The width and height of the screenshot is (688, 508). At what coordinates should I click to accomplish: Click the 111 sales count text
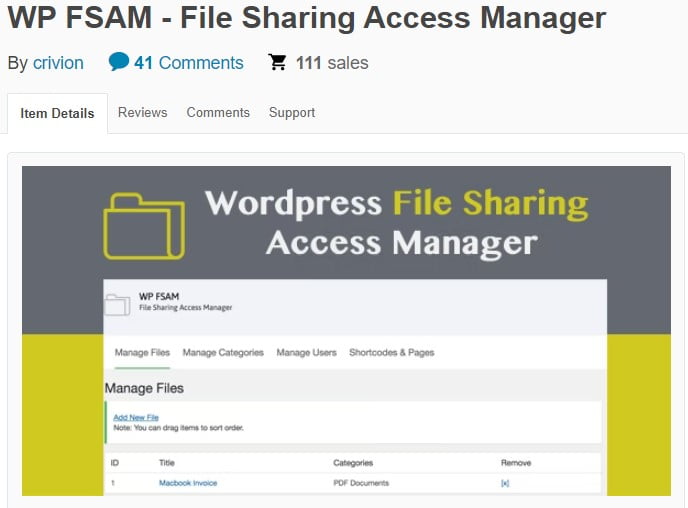tap(332, 63)
